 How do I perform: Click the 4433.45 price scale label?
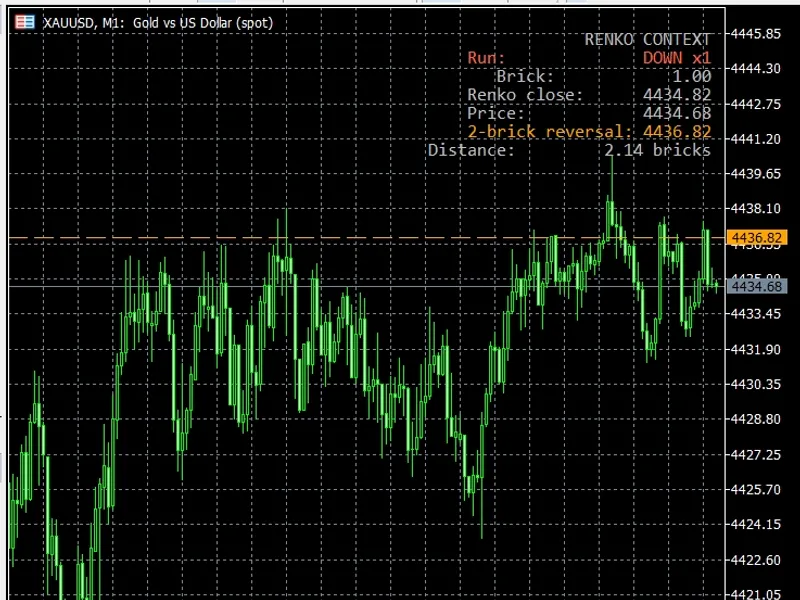click(756, 314)
